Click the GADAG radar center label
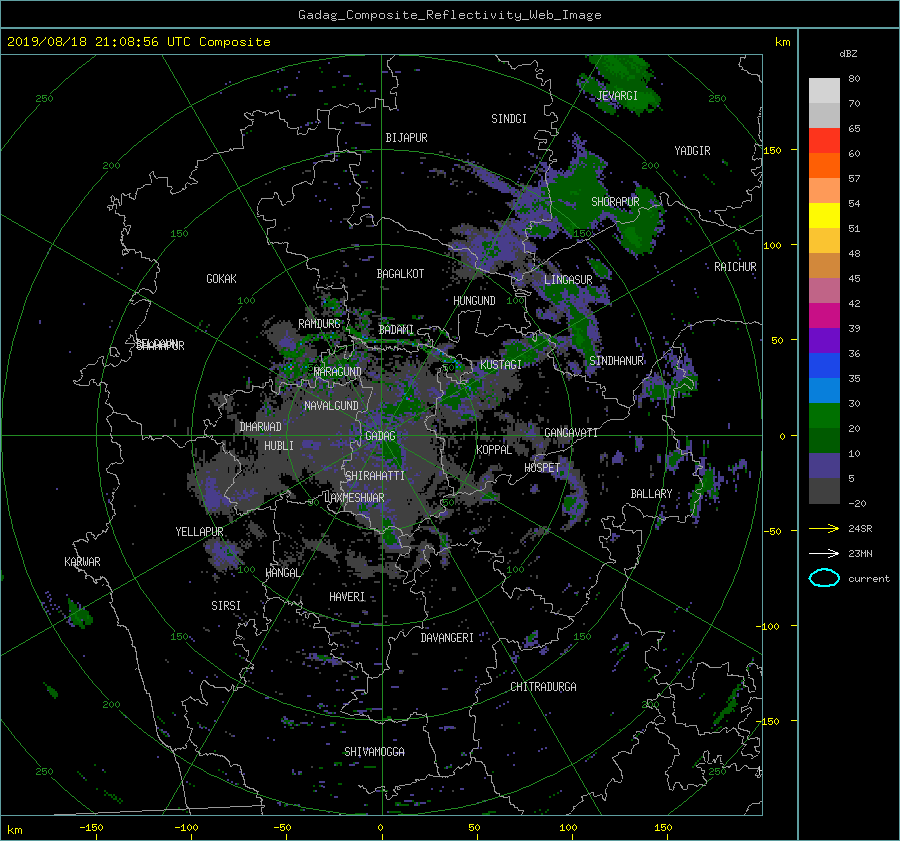 [x=381, y=436]
